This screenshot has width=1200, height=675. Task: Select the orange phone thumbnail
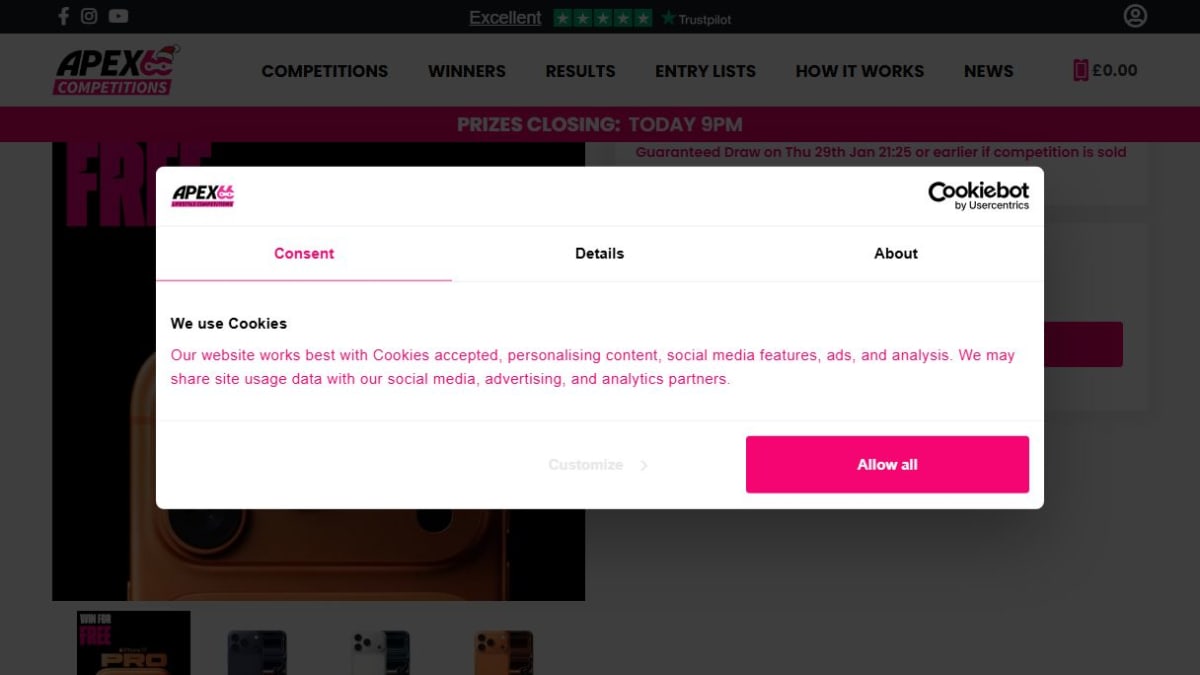click(x=504, y=651)
